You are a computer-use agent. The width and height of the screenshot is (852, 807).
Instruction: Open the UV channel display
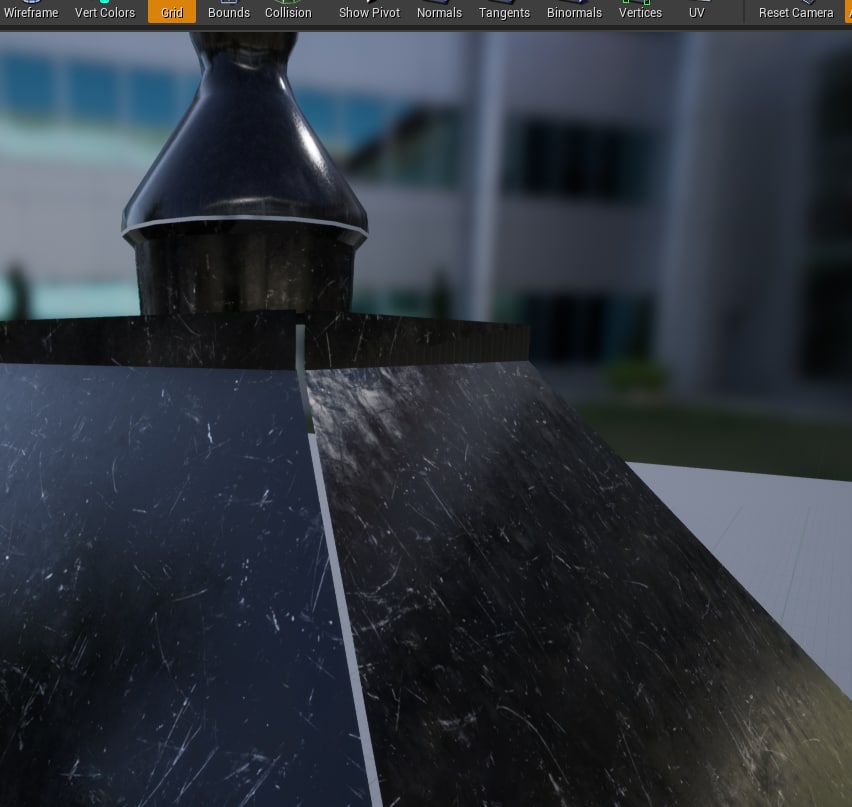pyautogui.click(x=697, y=11)
